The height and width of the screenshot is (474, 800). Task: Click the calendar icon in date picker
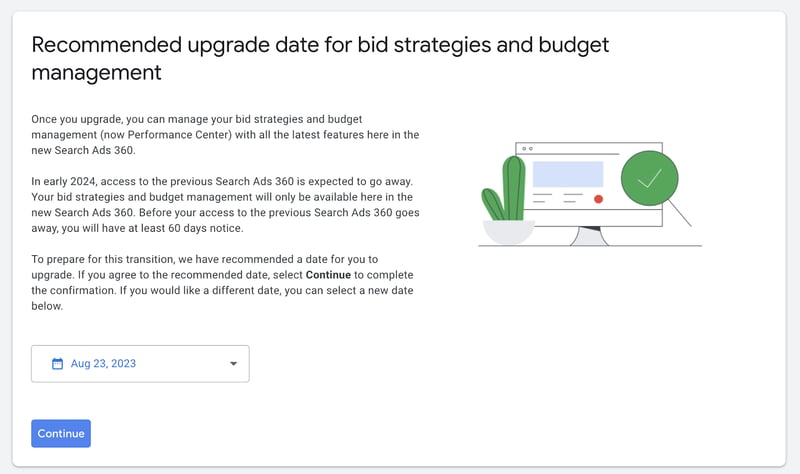(x=58, y=363)
